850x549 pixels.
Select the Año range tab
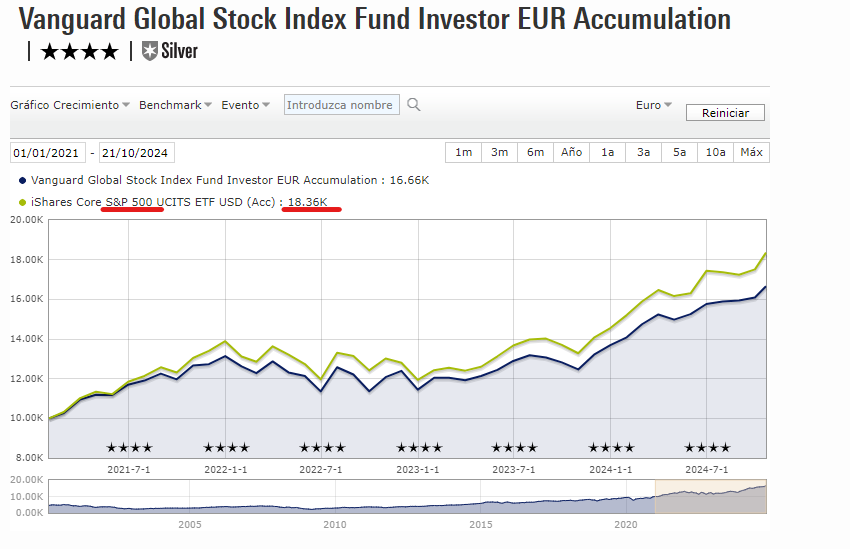(571, 152)
